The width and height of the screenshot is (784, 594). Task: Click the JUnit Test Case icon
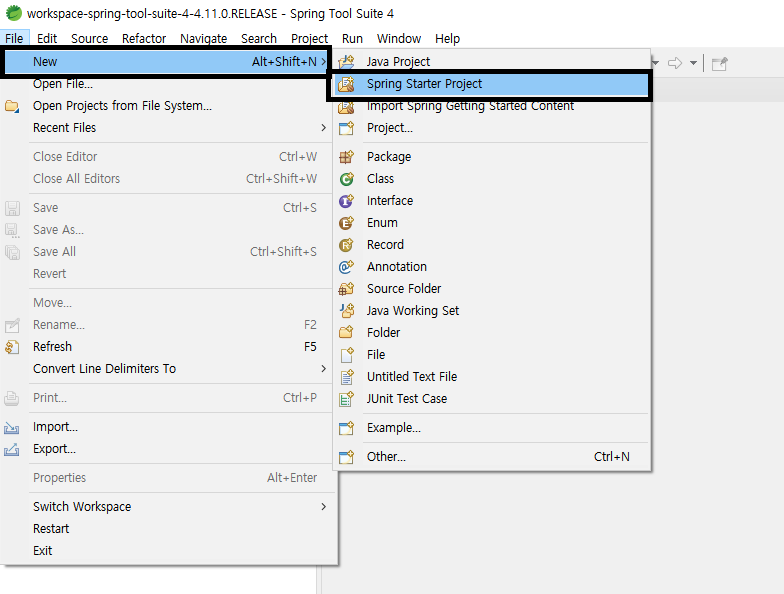click(x=346, y=399)
